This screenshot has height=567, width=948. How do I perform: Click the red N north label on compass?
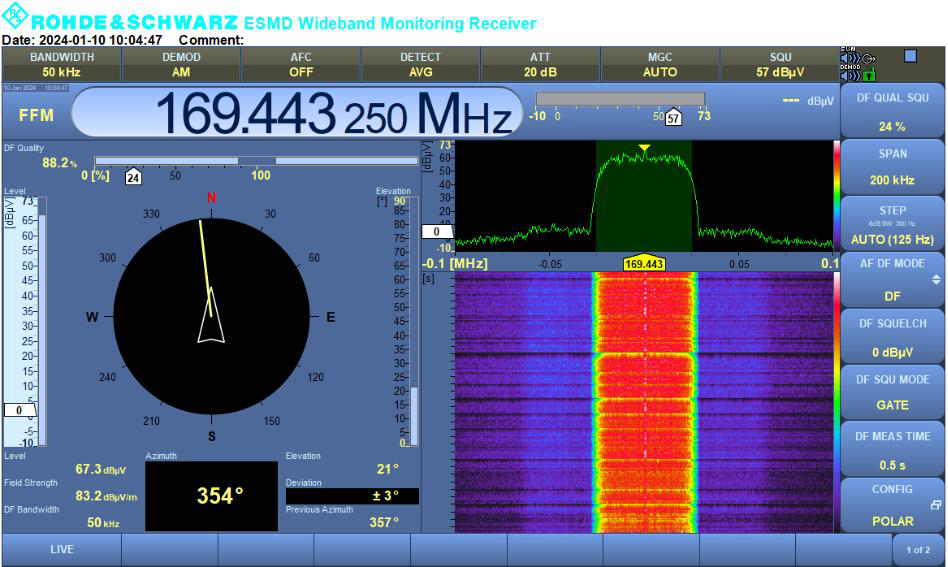(x=212, y=198)
